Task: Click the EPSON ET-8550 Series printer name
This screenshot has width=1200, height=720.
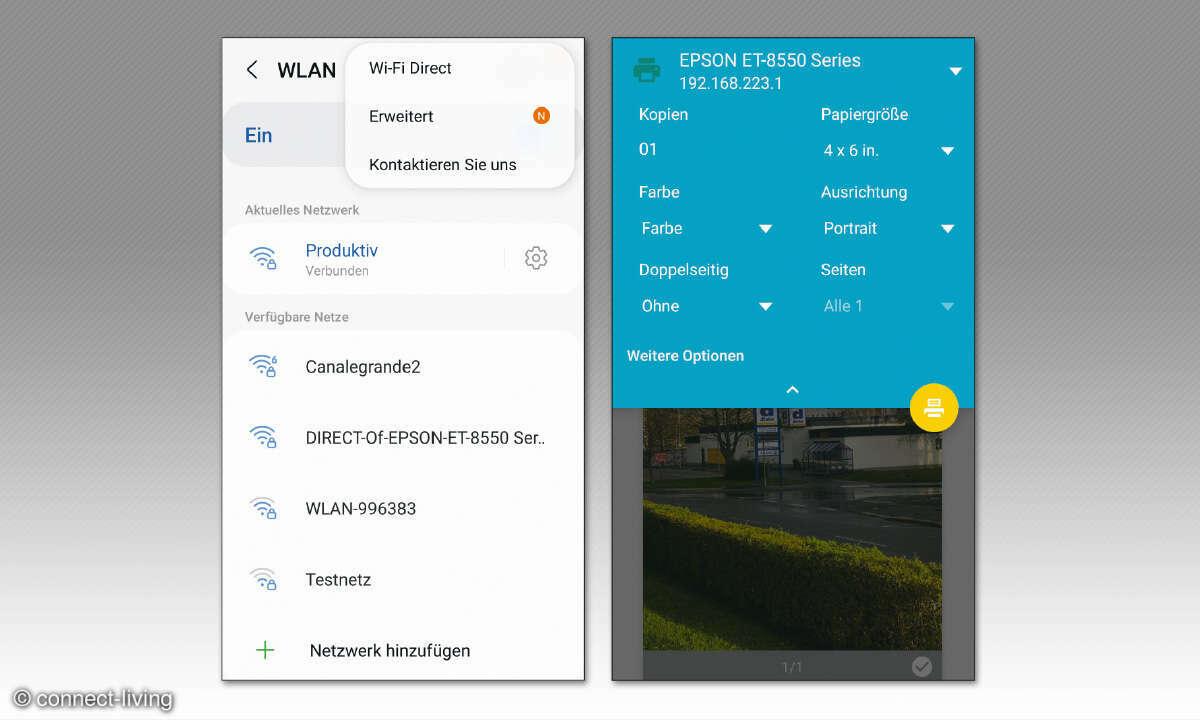Action: 770,60
